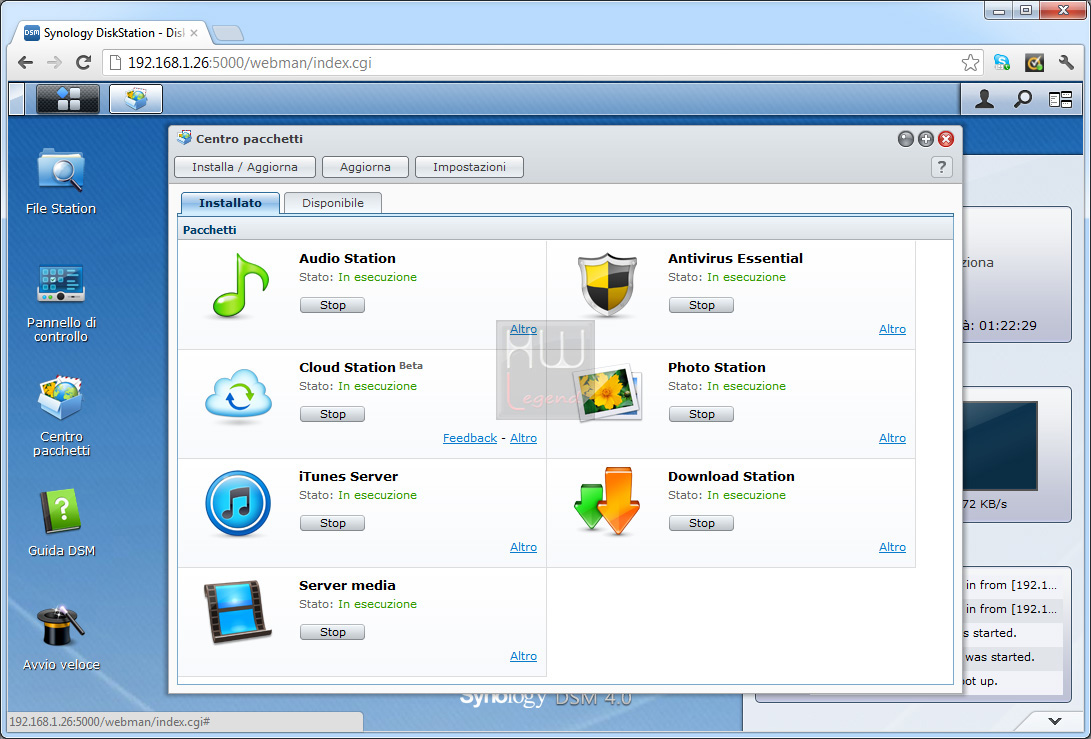Screen dimensions: 1091x739
Task: Click the Audio Station music note icon
Action: [x=239, y=285]
